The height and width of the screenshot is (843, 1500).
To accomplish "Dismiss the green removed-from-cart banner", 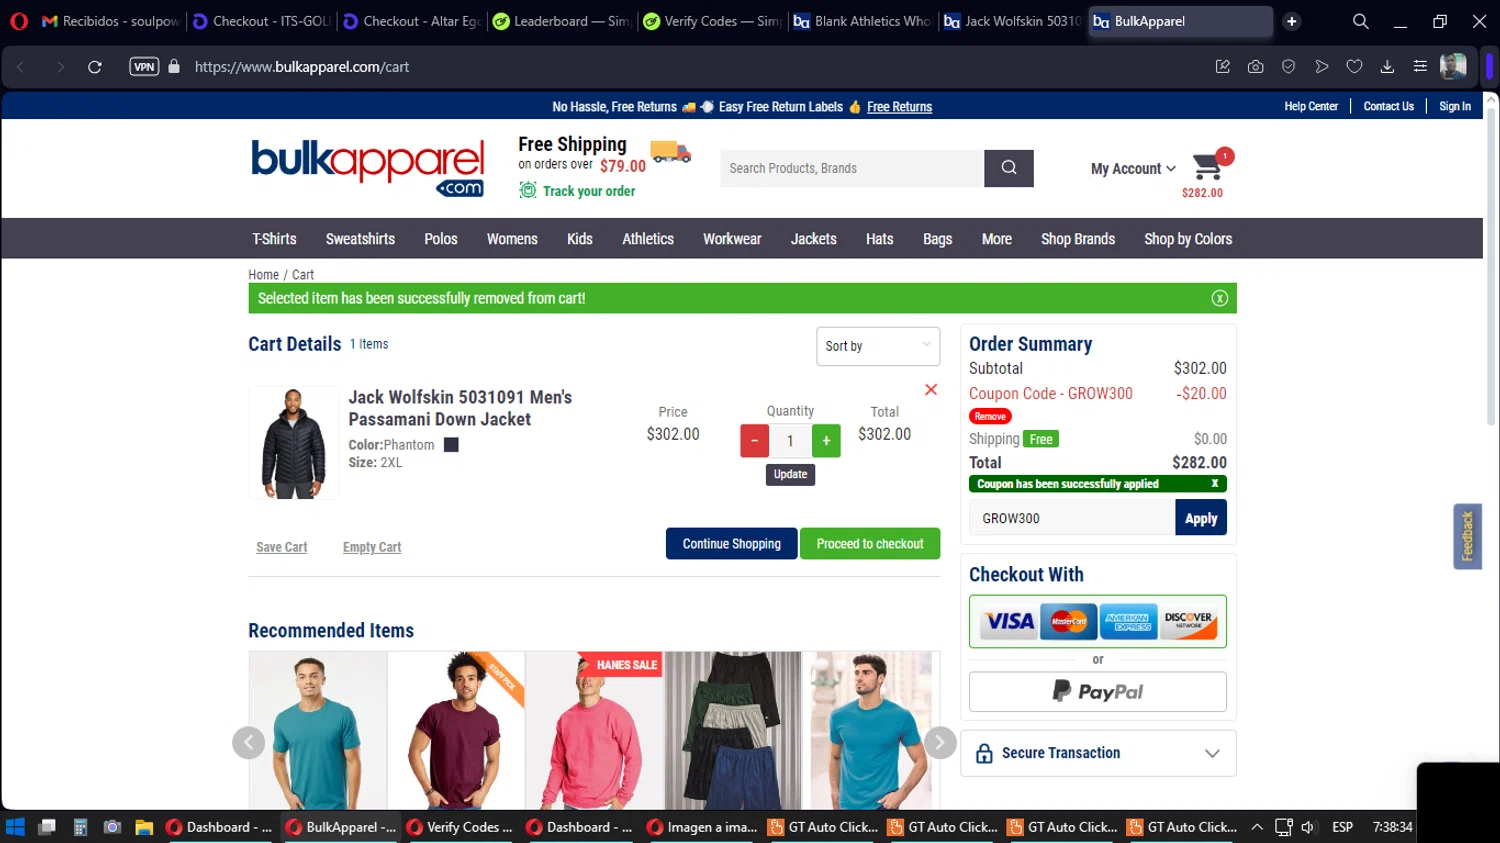I will (1219, 298).
